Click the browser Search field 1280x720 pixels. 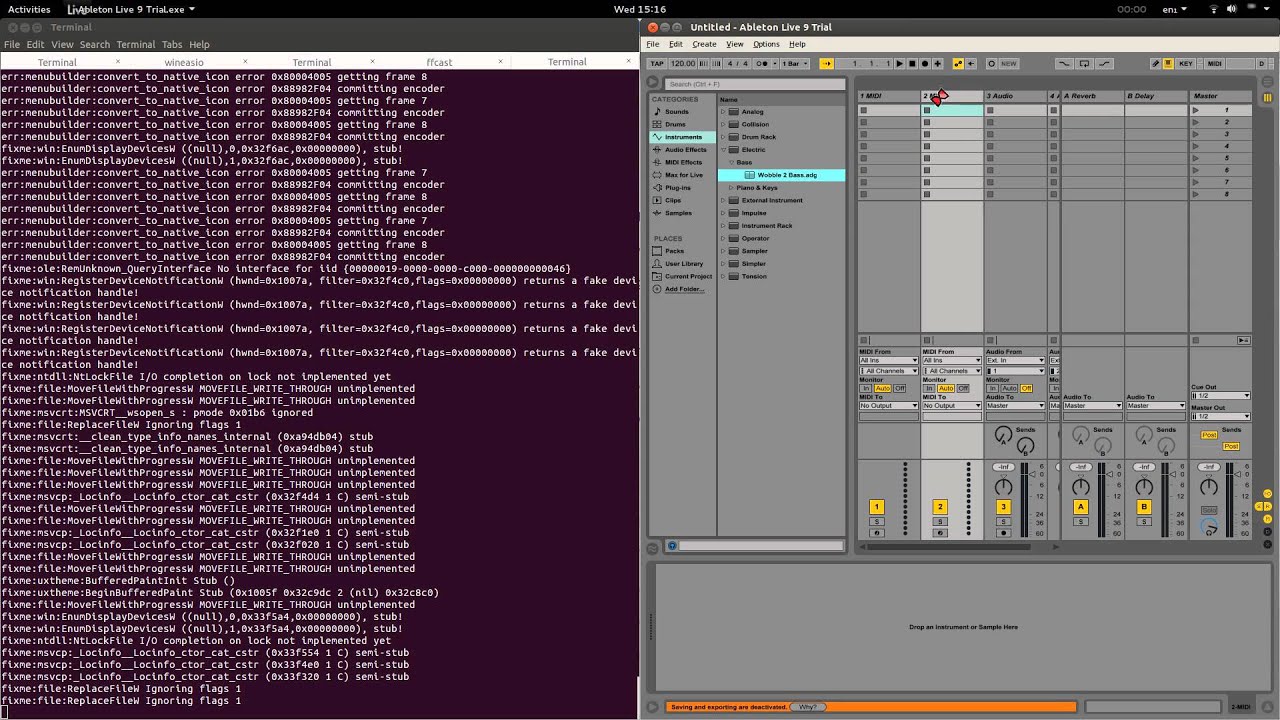755,84
